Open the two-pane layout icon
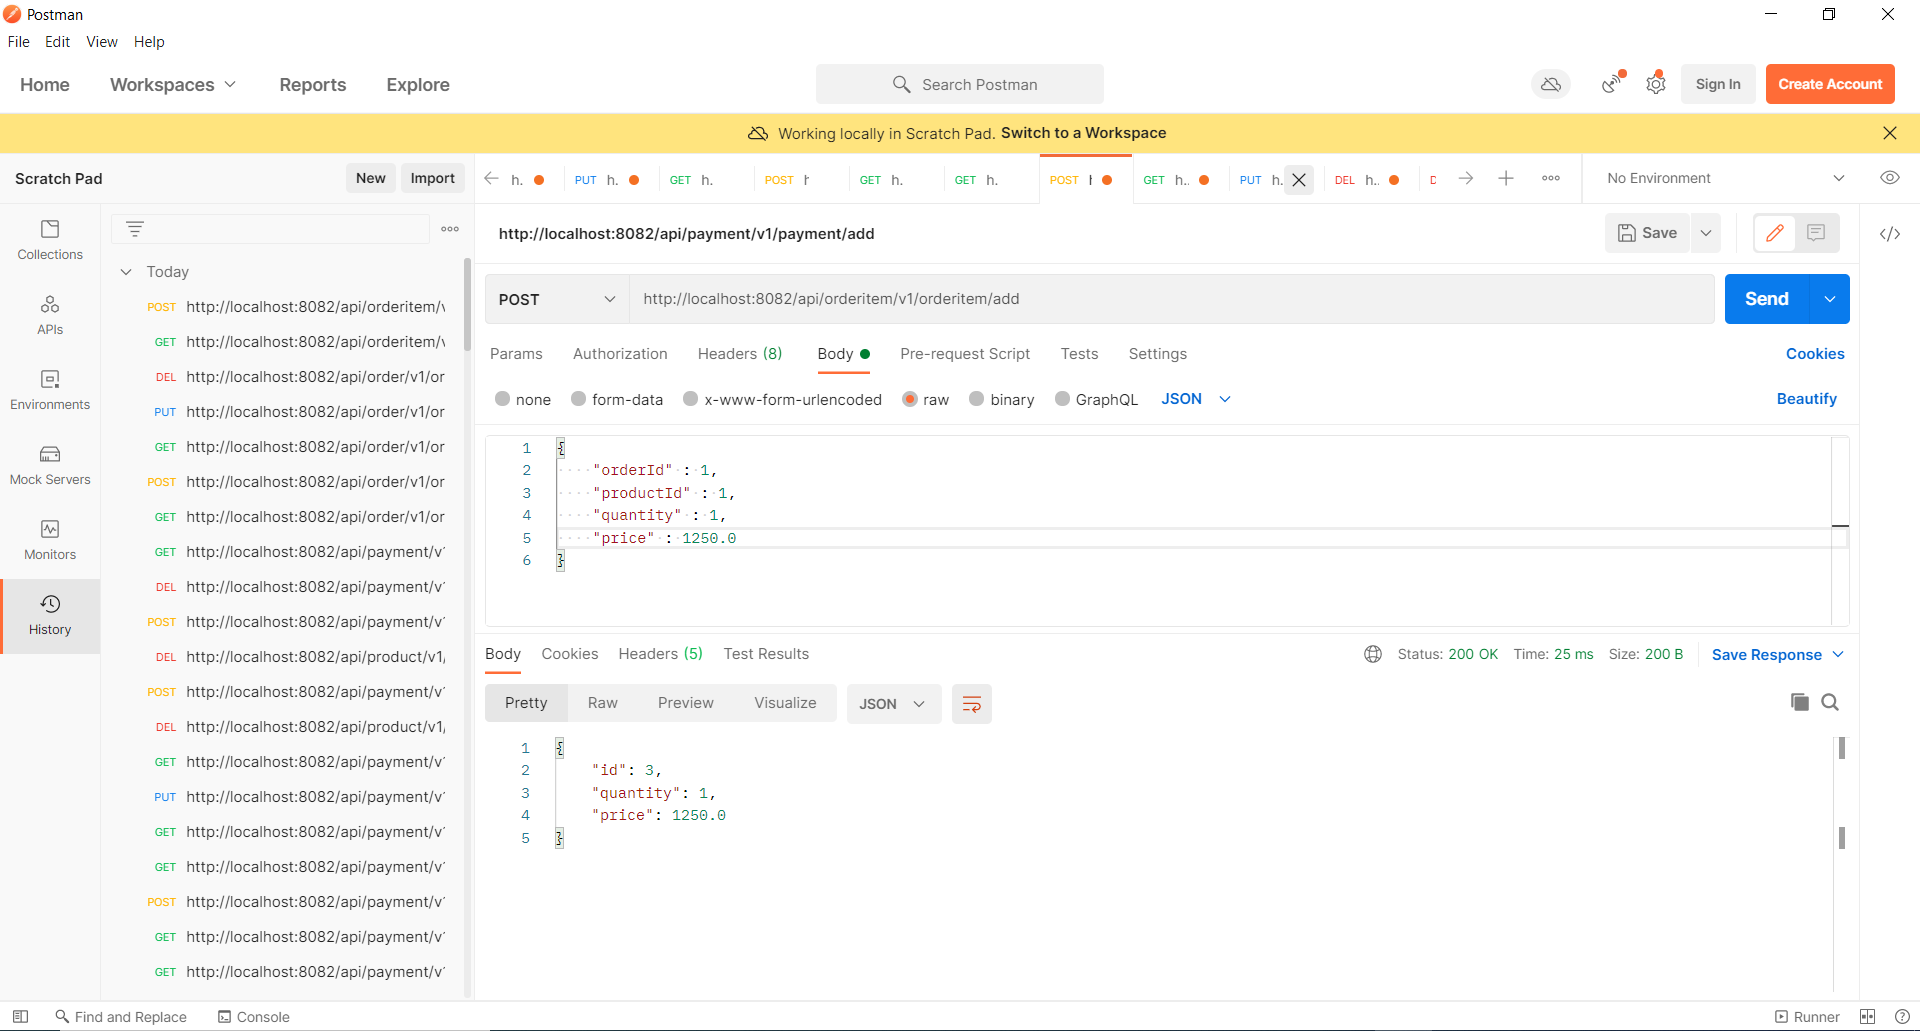 coord(1867,1016)
